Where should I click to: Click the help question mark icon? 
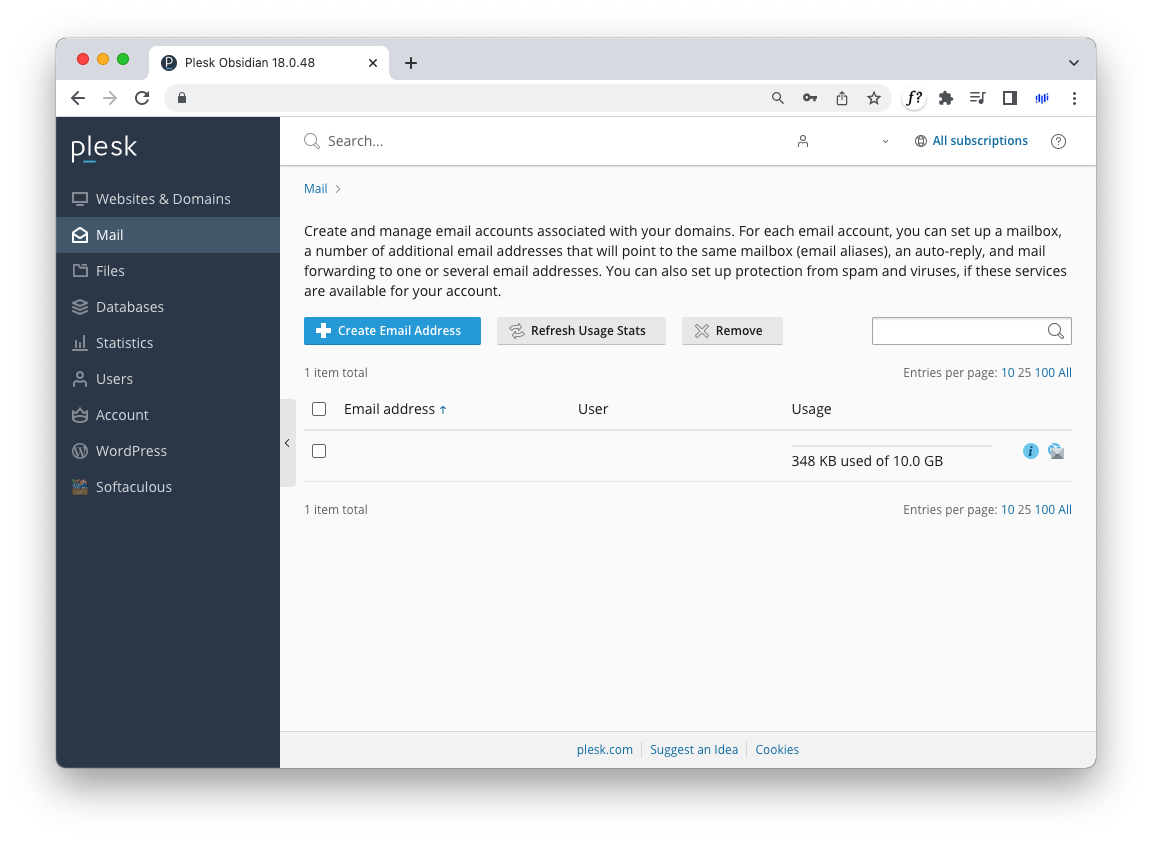pos(1058,142)
